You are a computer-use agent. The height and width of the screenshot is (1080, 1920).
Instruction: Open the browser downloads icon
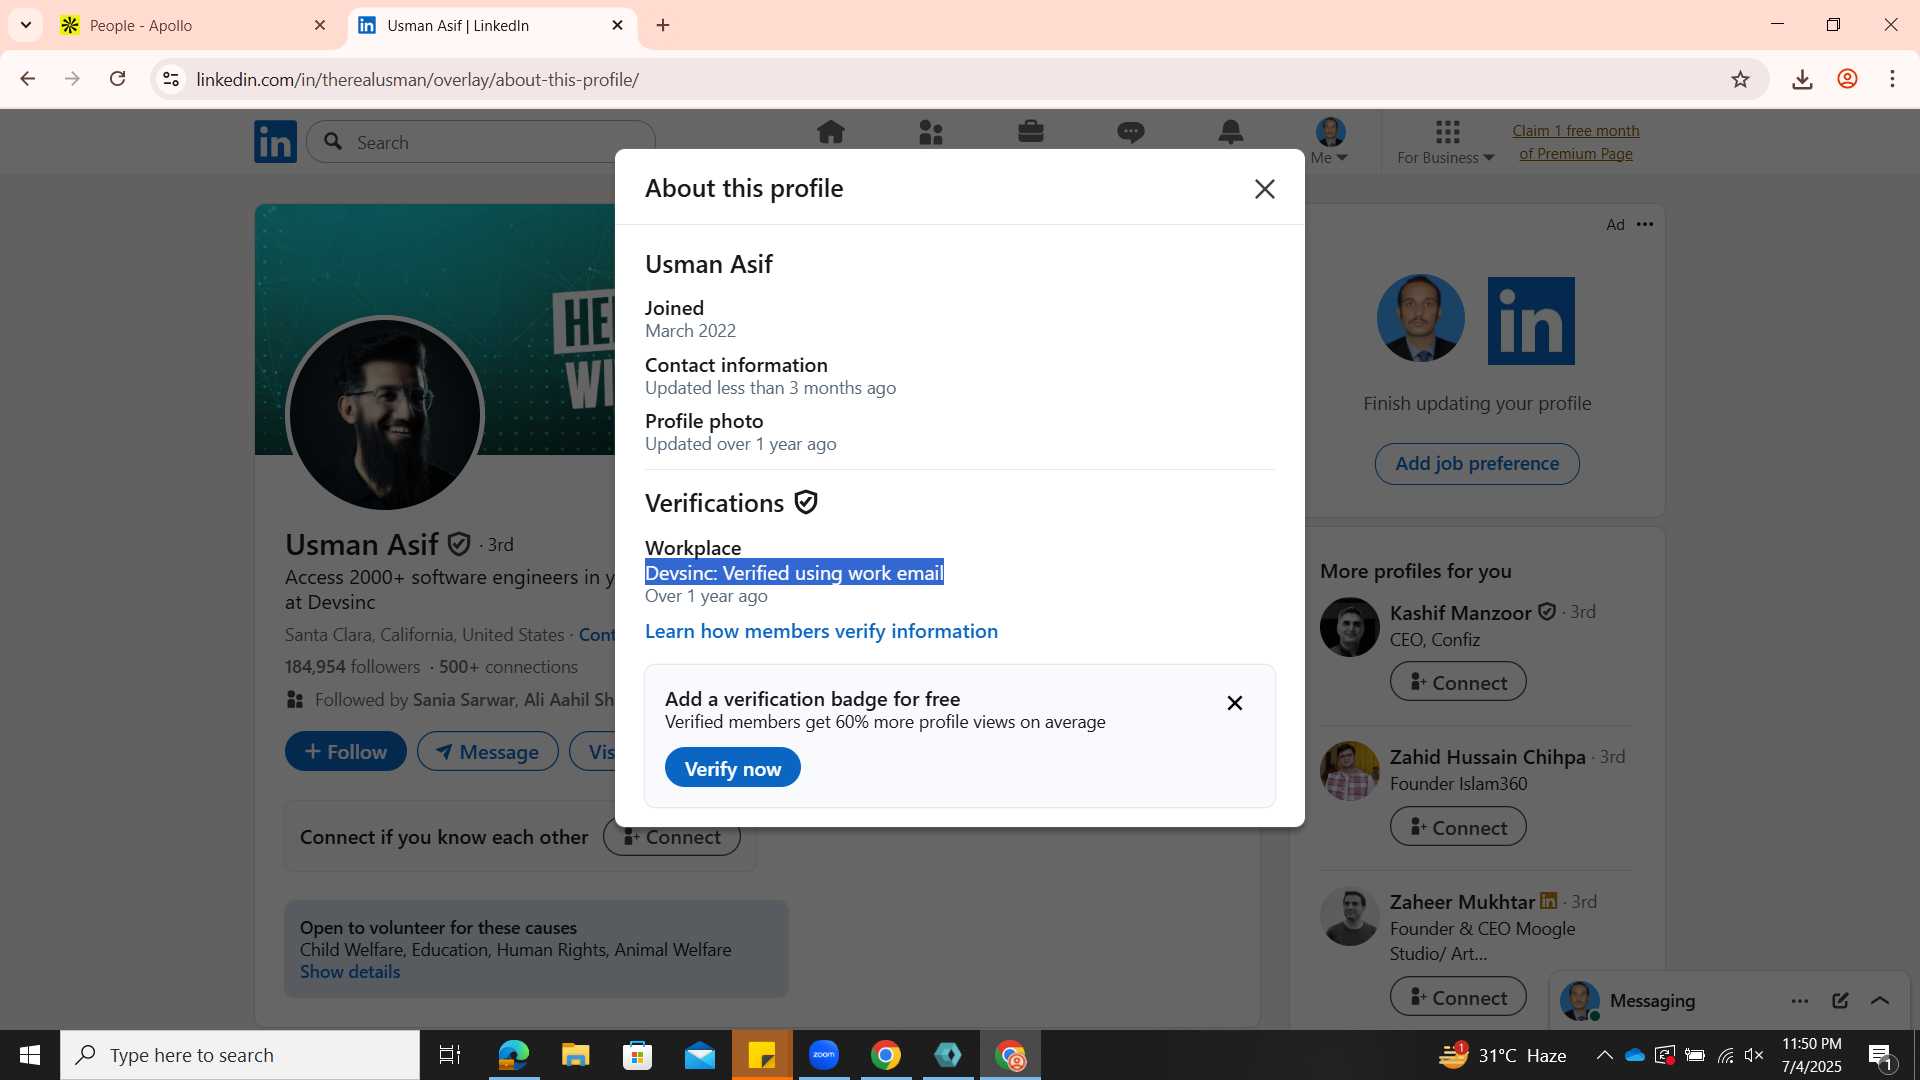1802,79
